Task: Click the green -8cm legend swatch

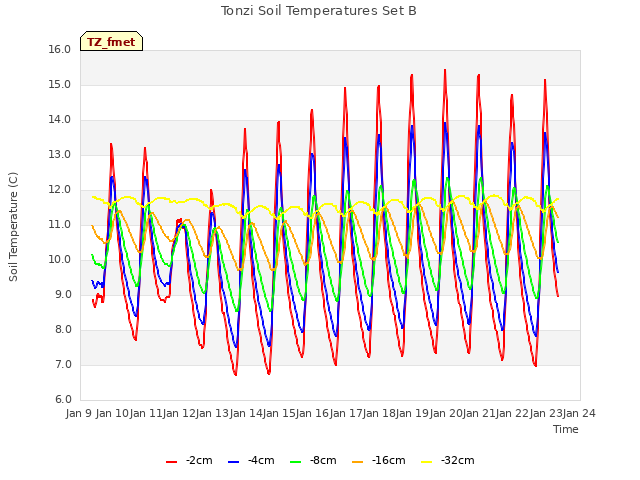Action: coord(296,462)
